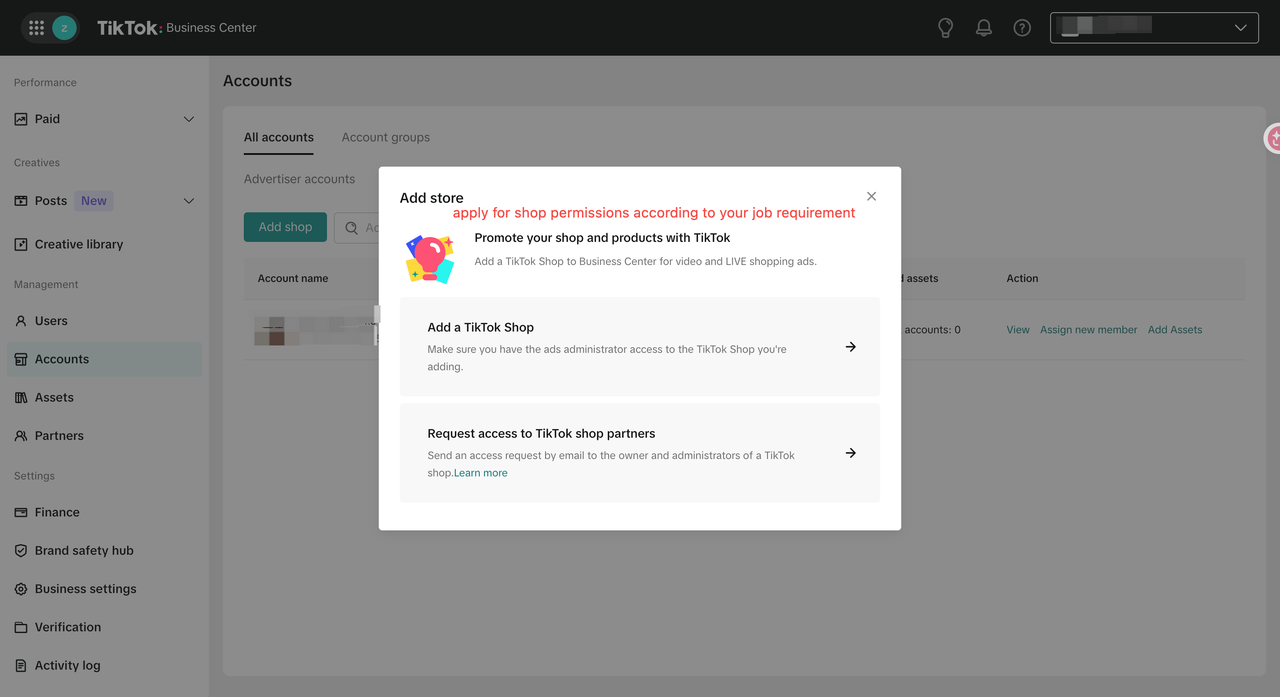
Task: Click the Creative library icon
Action: point(21,244)
